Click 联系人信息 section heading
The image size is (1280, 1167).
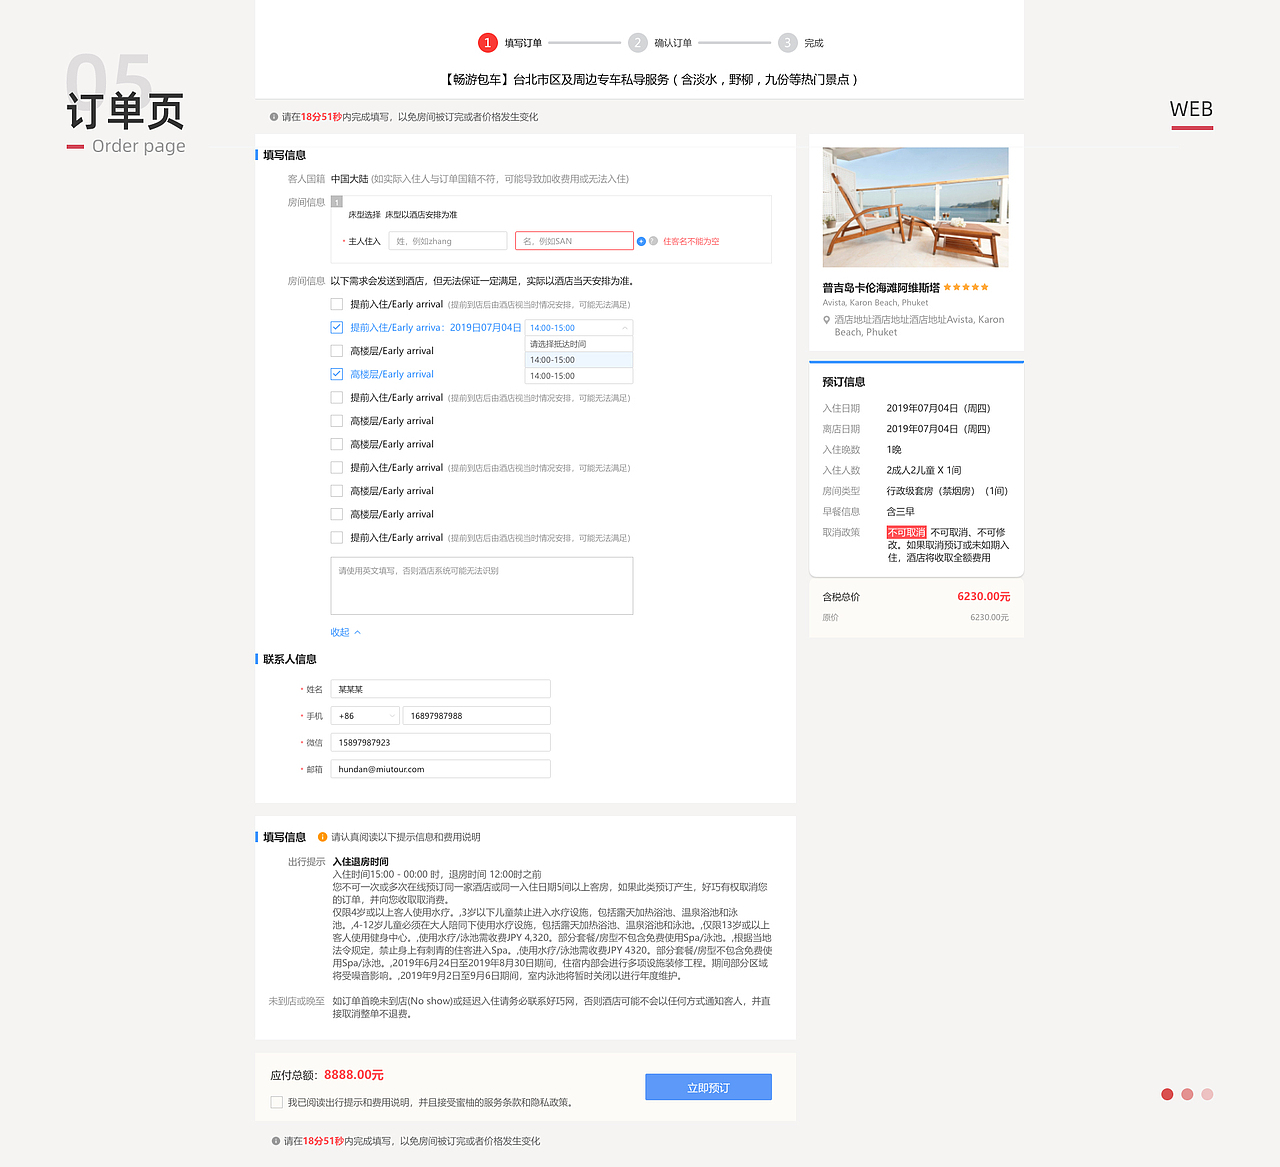click(290, 659)
